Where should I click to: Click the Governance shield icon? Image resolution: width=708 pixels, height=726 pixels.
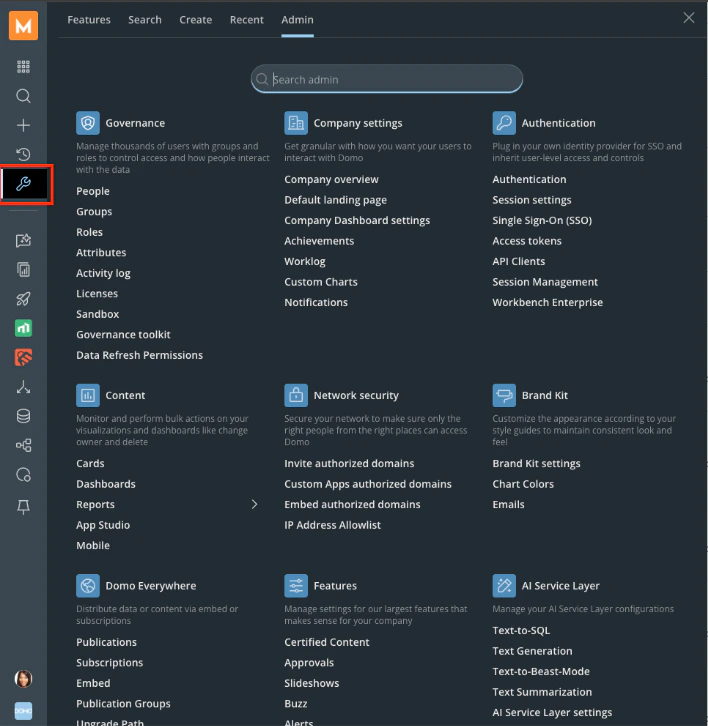[88, 123]
